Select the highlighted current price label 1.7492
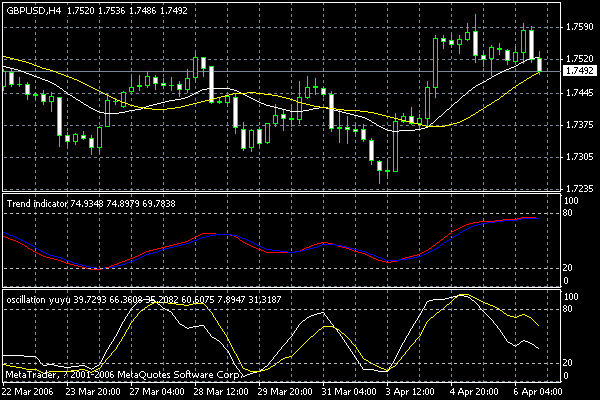Image resolution: width=600 pixels, height=400 pixels. [580, 71]
